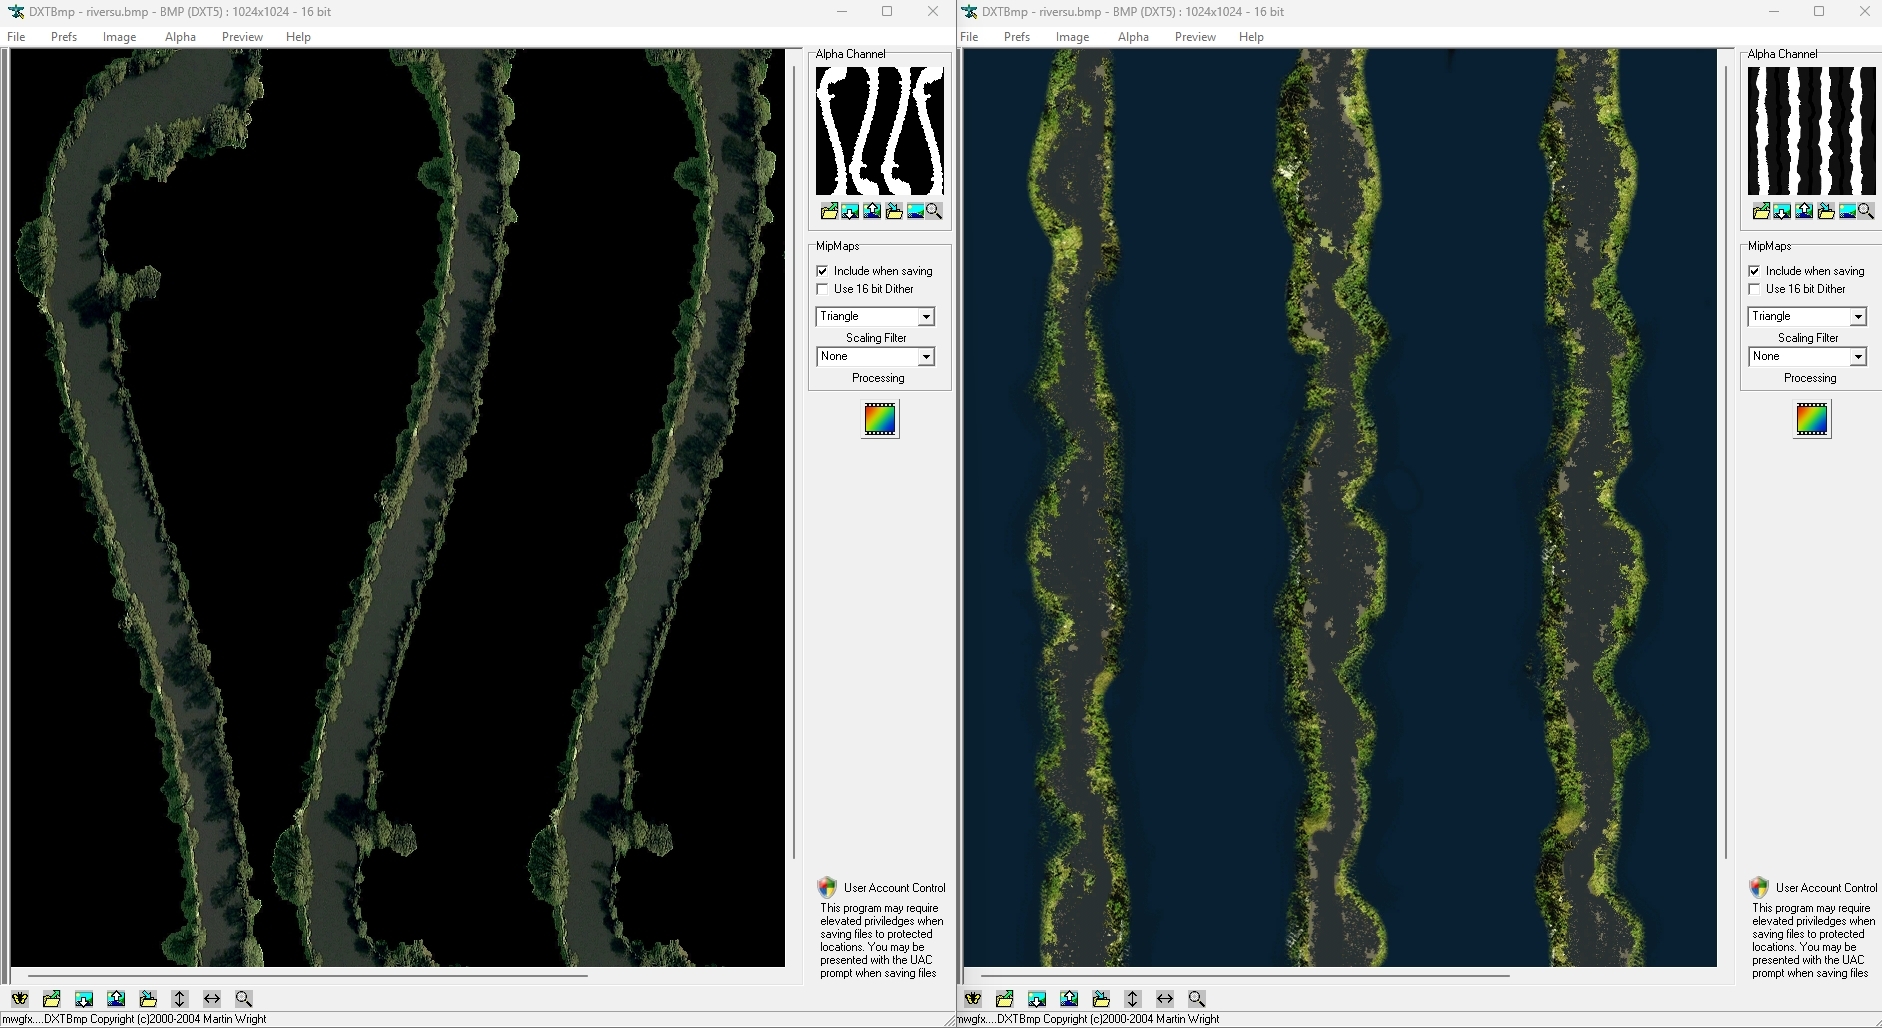Expand Triangle scaling filter dropdown in right window
The image size is (1882, 1028).
(1858, 317)
